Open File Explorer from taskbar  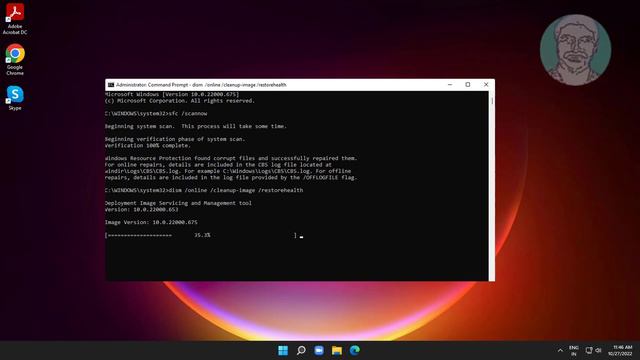point(337,350)
